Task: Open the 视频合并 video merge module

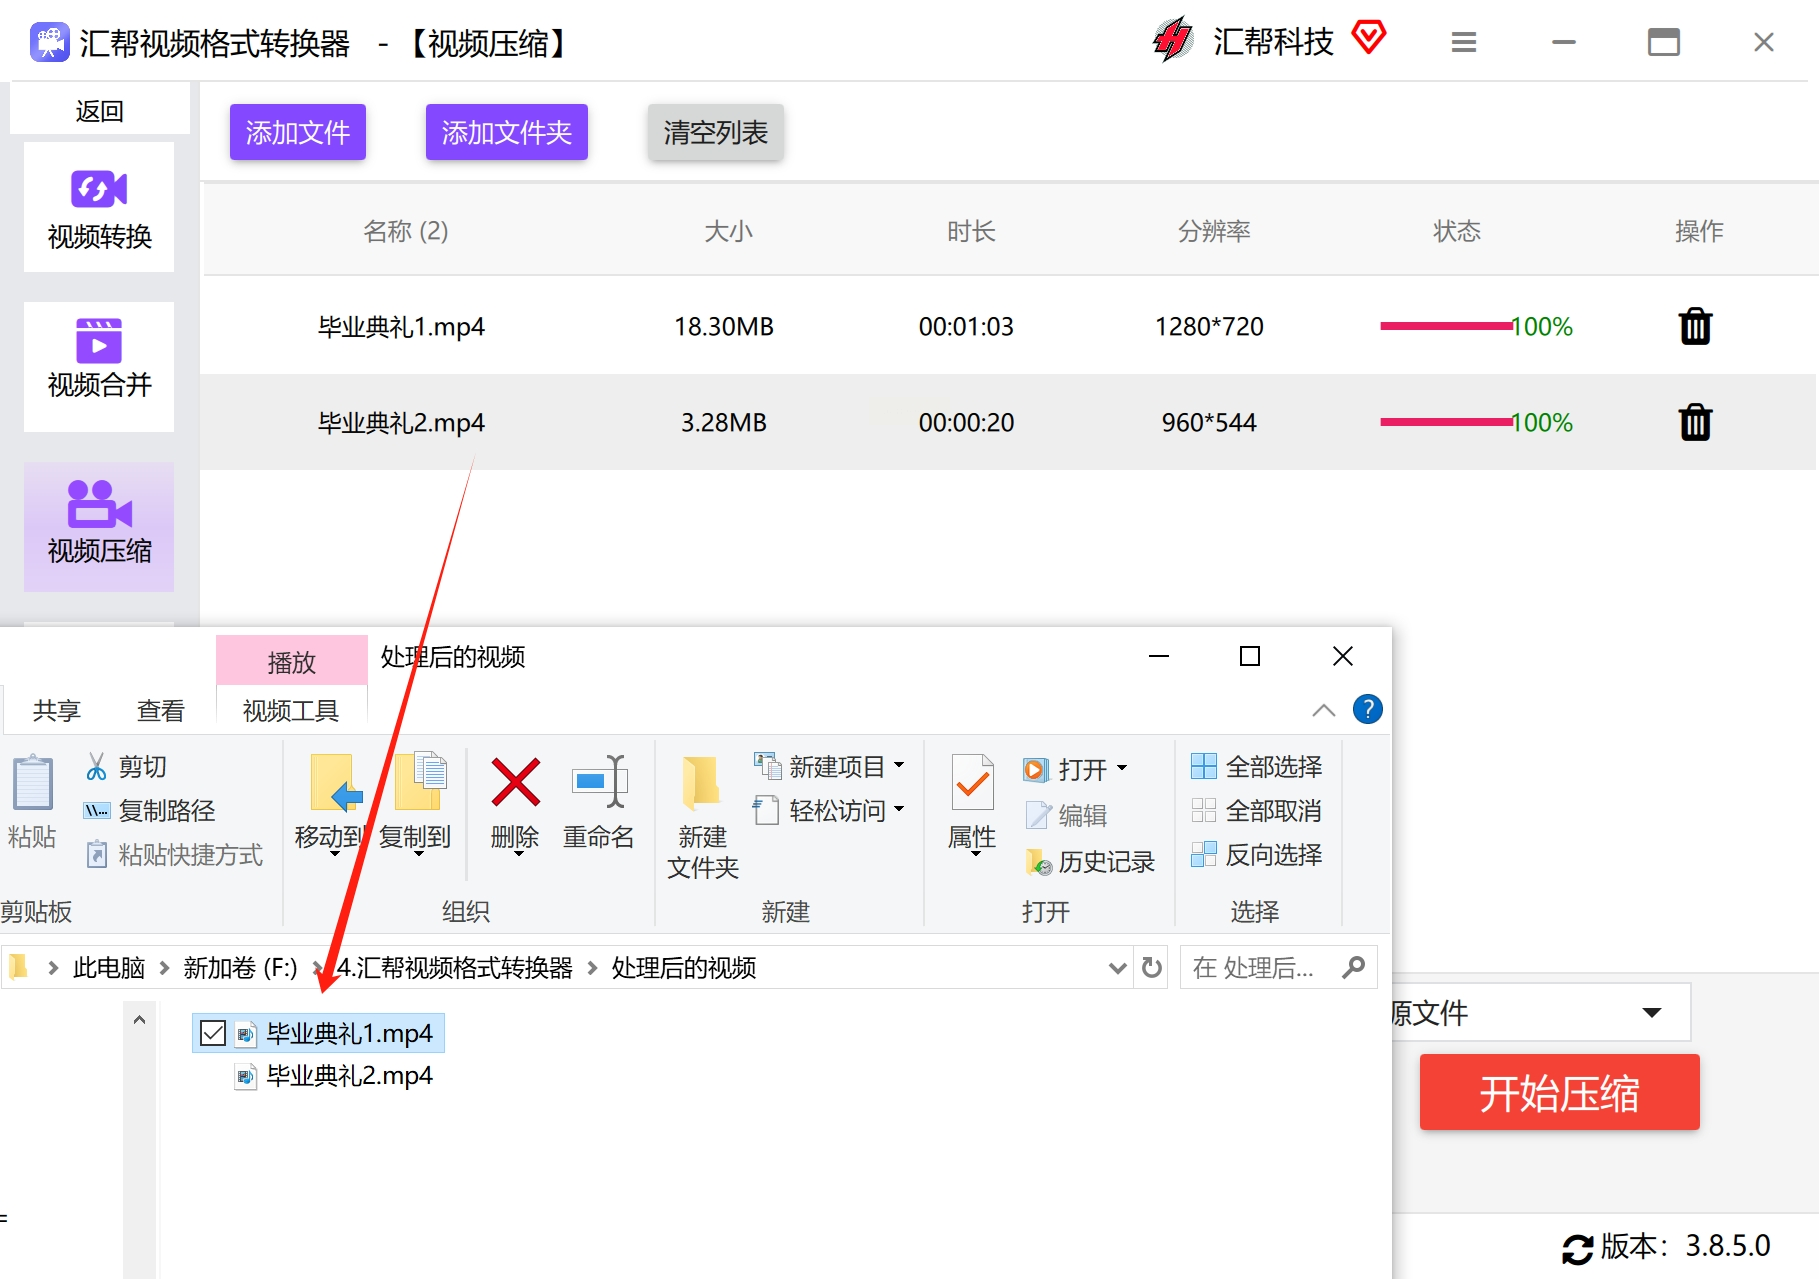Action: coord(99,366)
